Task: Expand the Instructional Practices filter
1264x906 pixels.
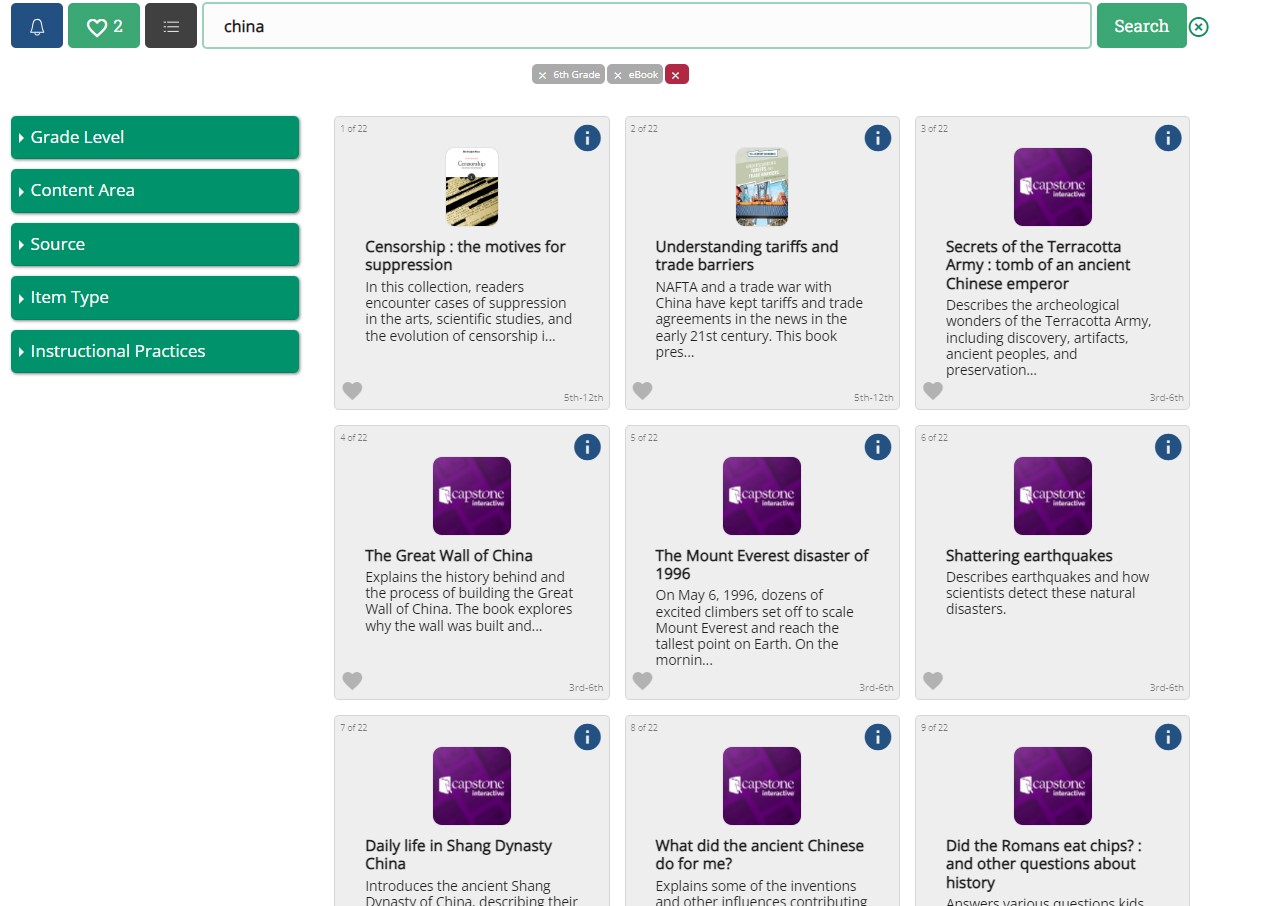Action: point(155,351)
